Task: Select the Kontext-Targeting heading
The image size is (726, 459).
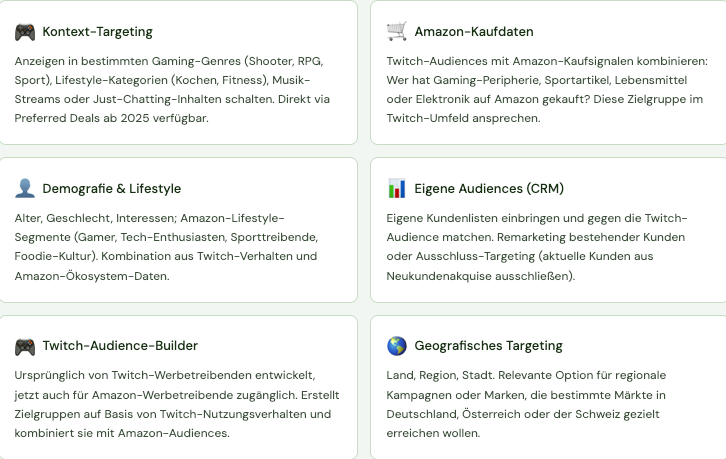Action: (97, 31)
